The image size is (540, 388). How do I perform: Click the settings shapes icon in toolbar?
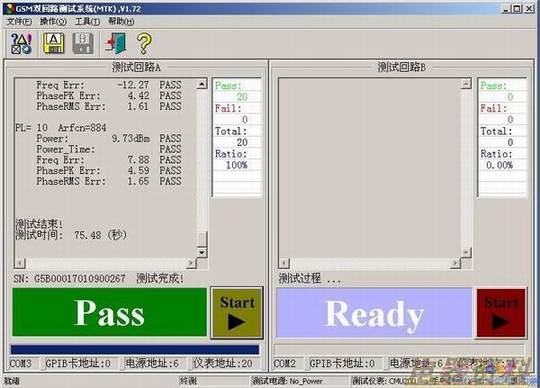coord(21,43)
